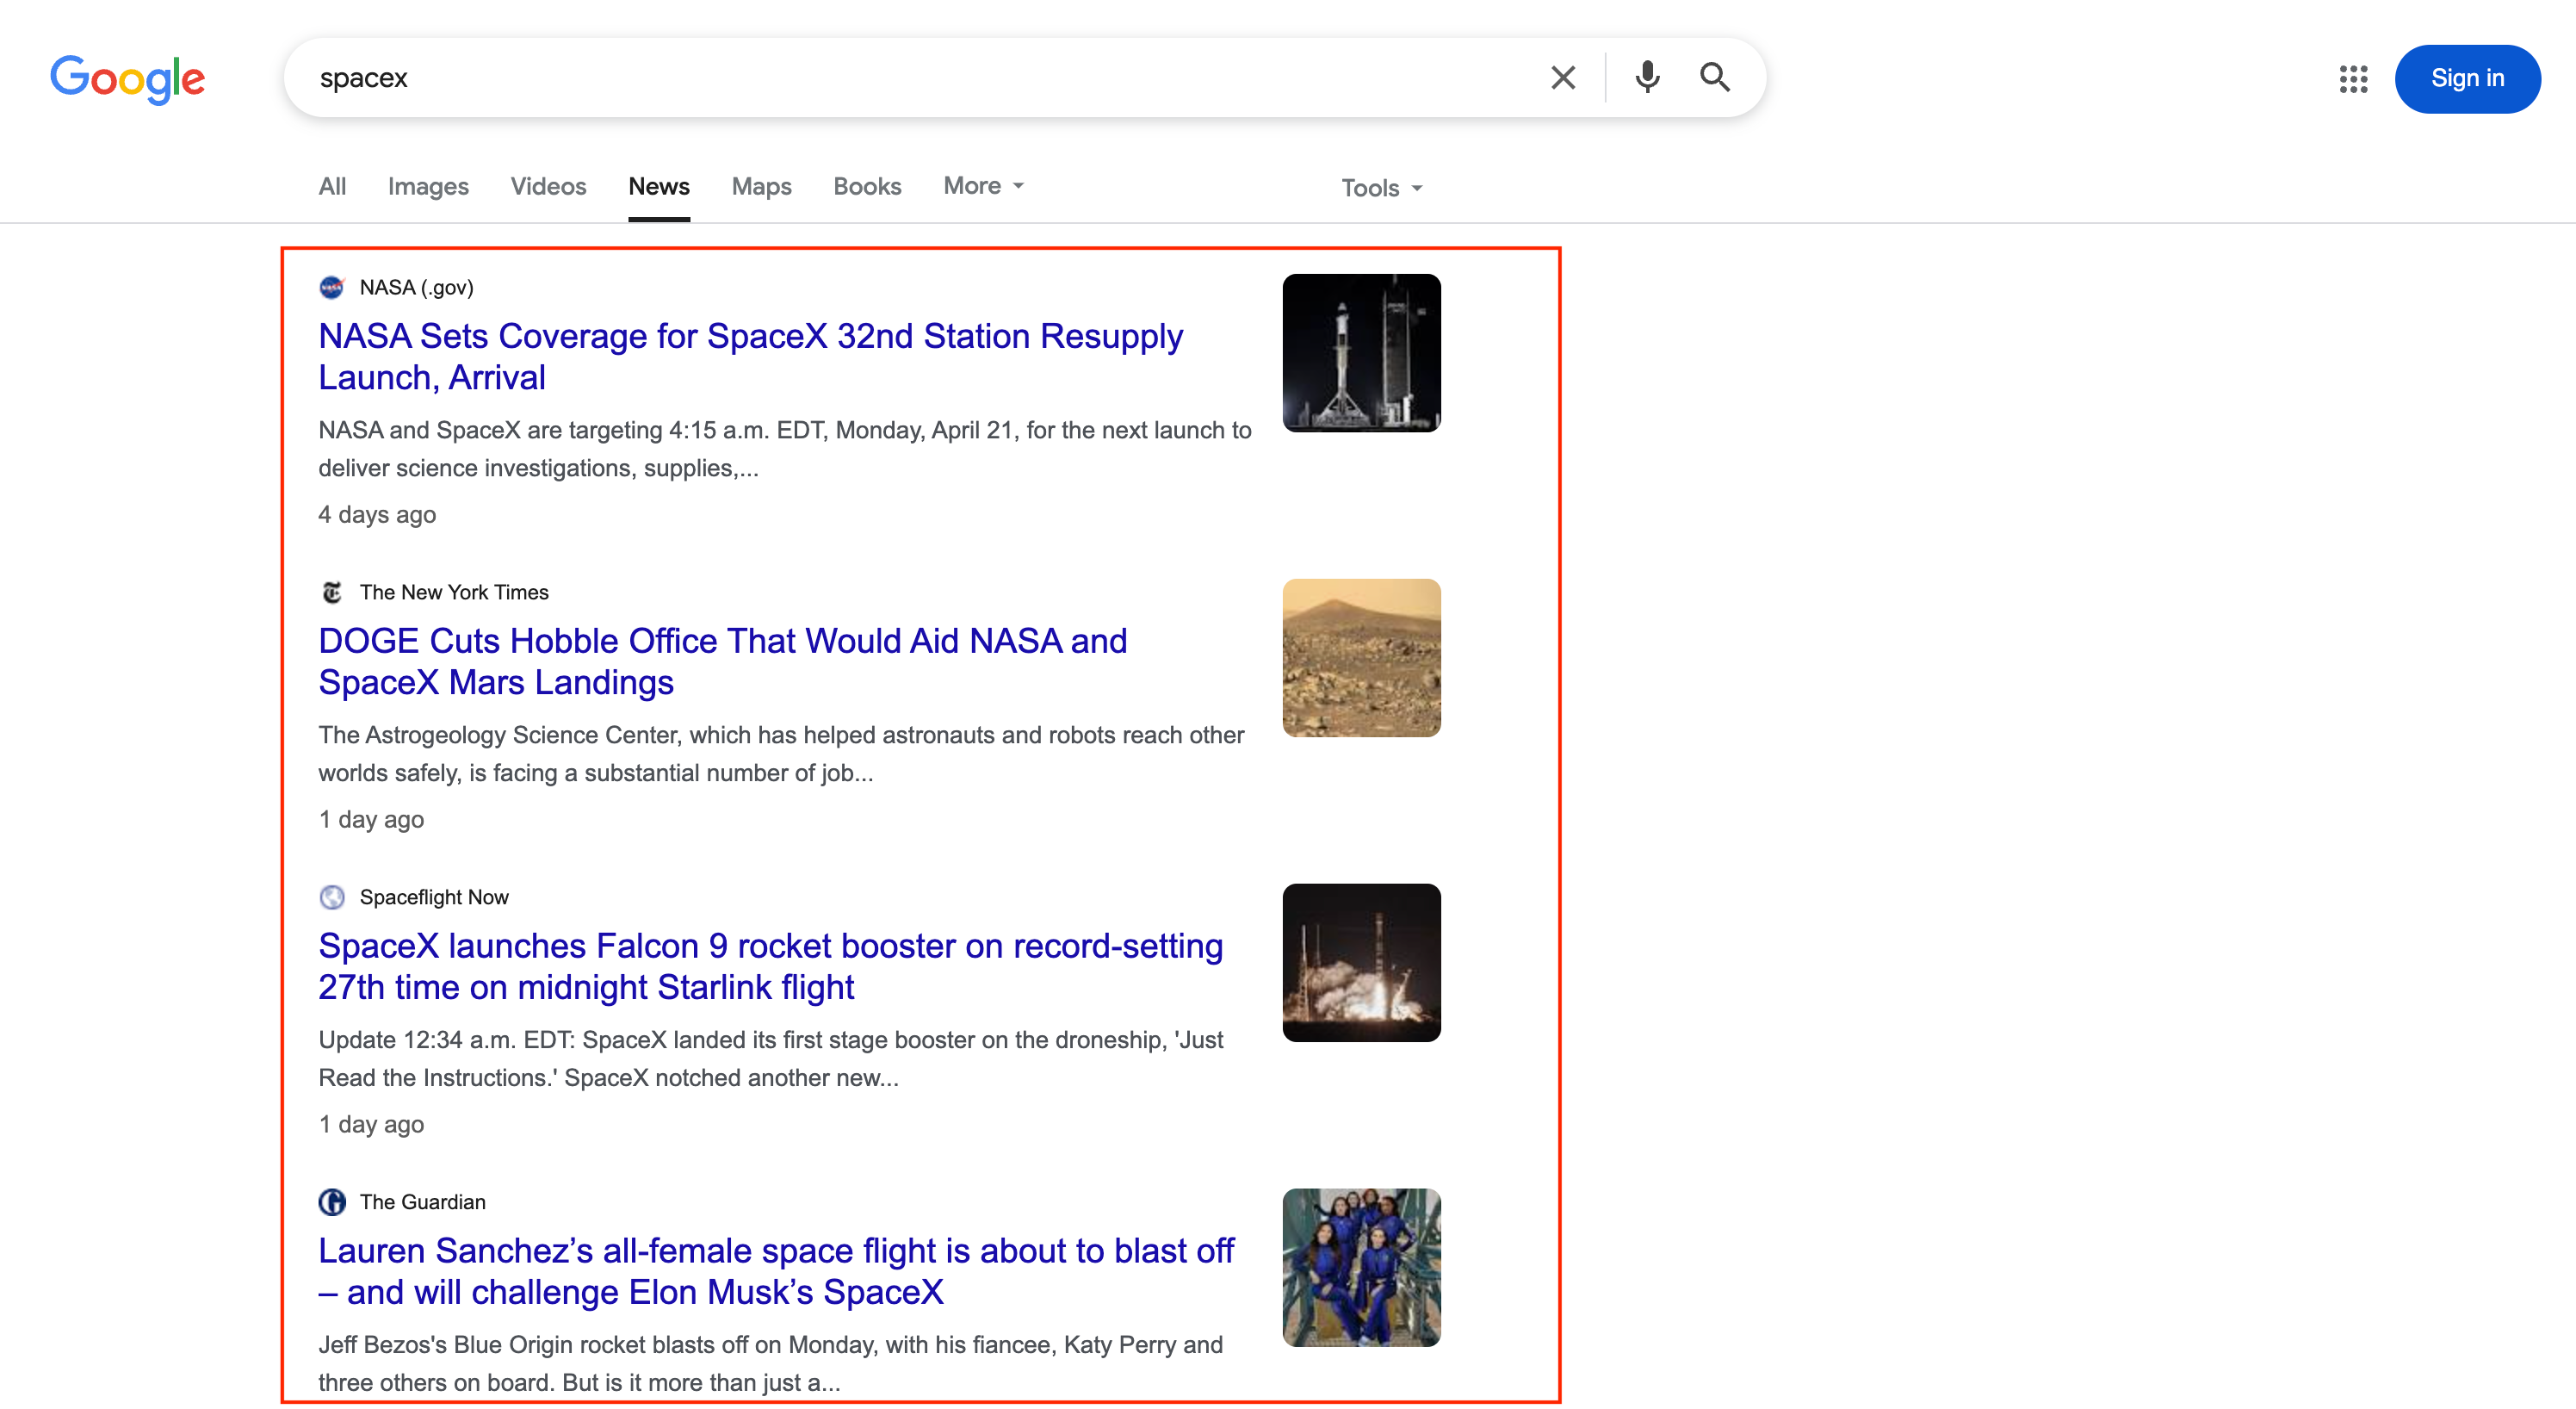Click inside the spacex search field
Image resolution: width=2576 pixels, height=1409 pixels.
click(x=900, y=78)
